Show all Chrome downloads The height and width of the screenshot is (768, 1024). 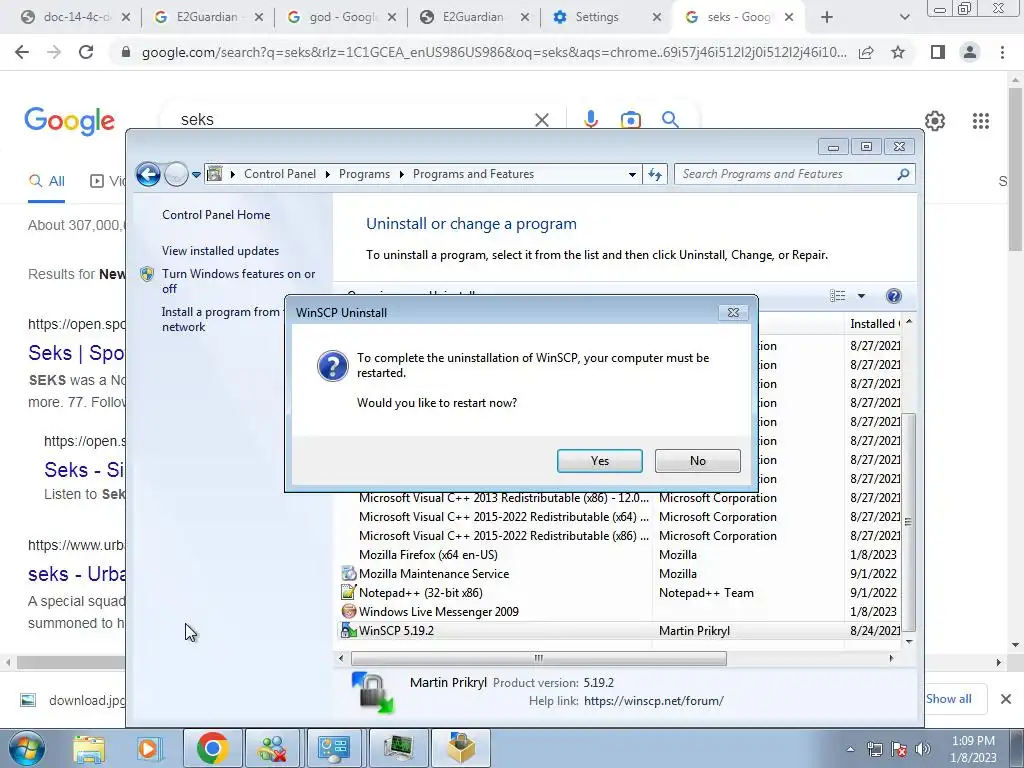point(948,699)
